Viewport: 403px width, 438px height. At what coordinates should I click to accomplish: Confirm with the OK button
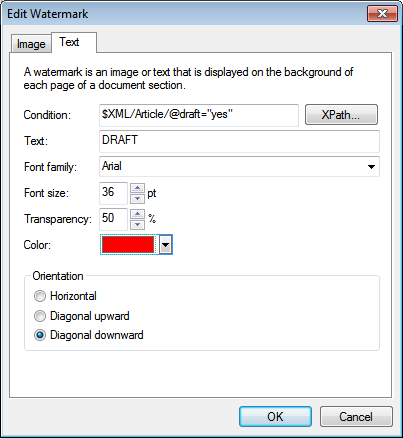[x=275, y=417]
